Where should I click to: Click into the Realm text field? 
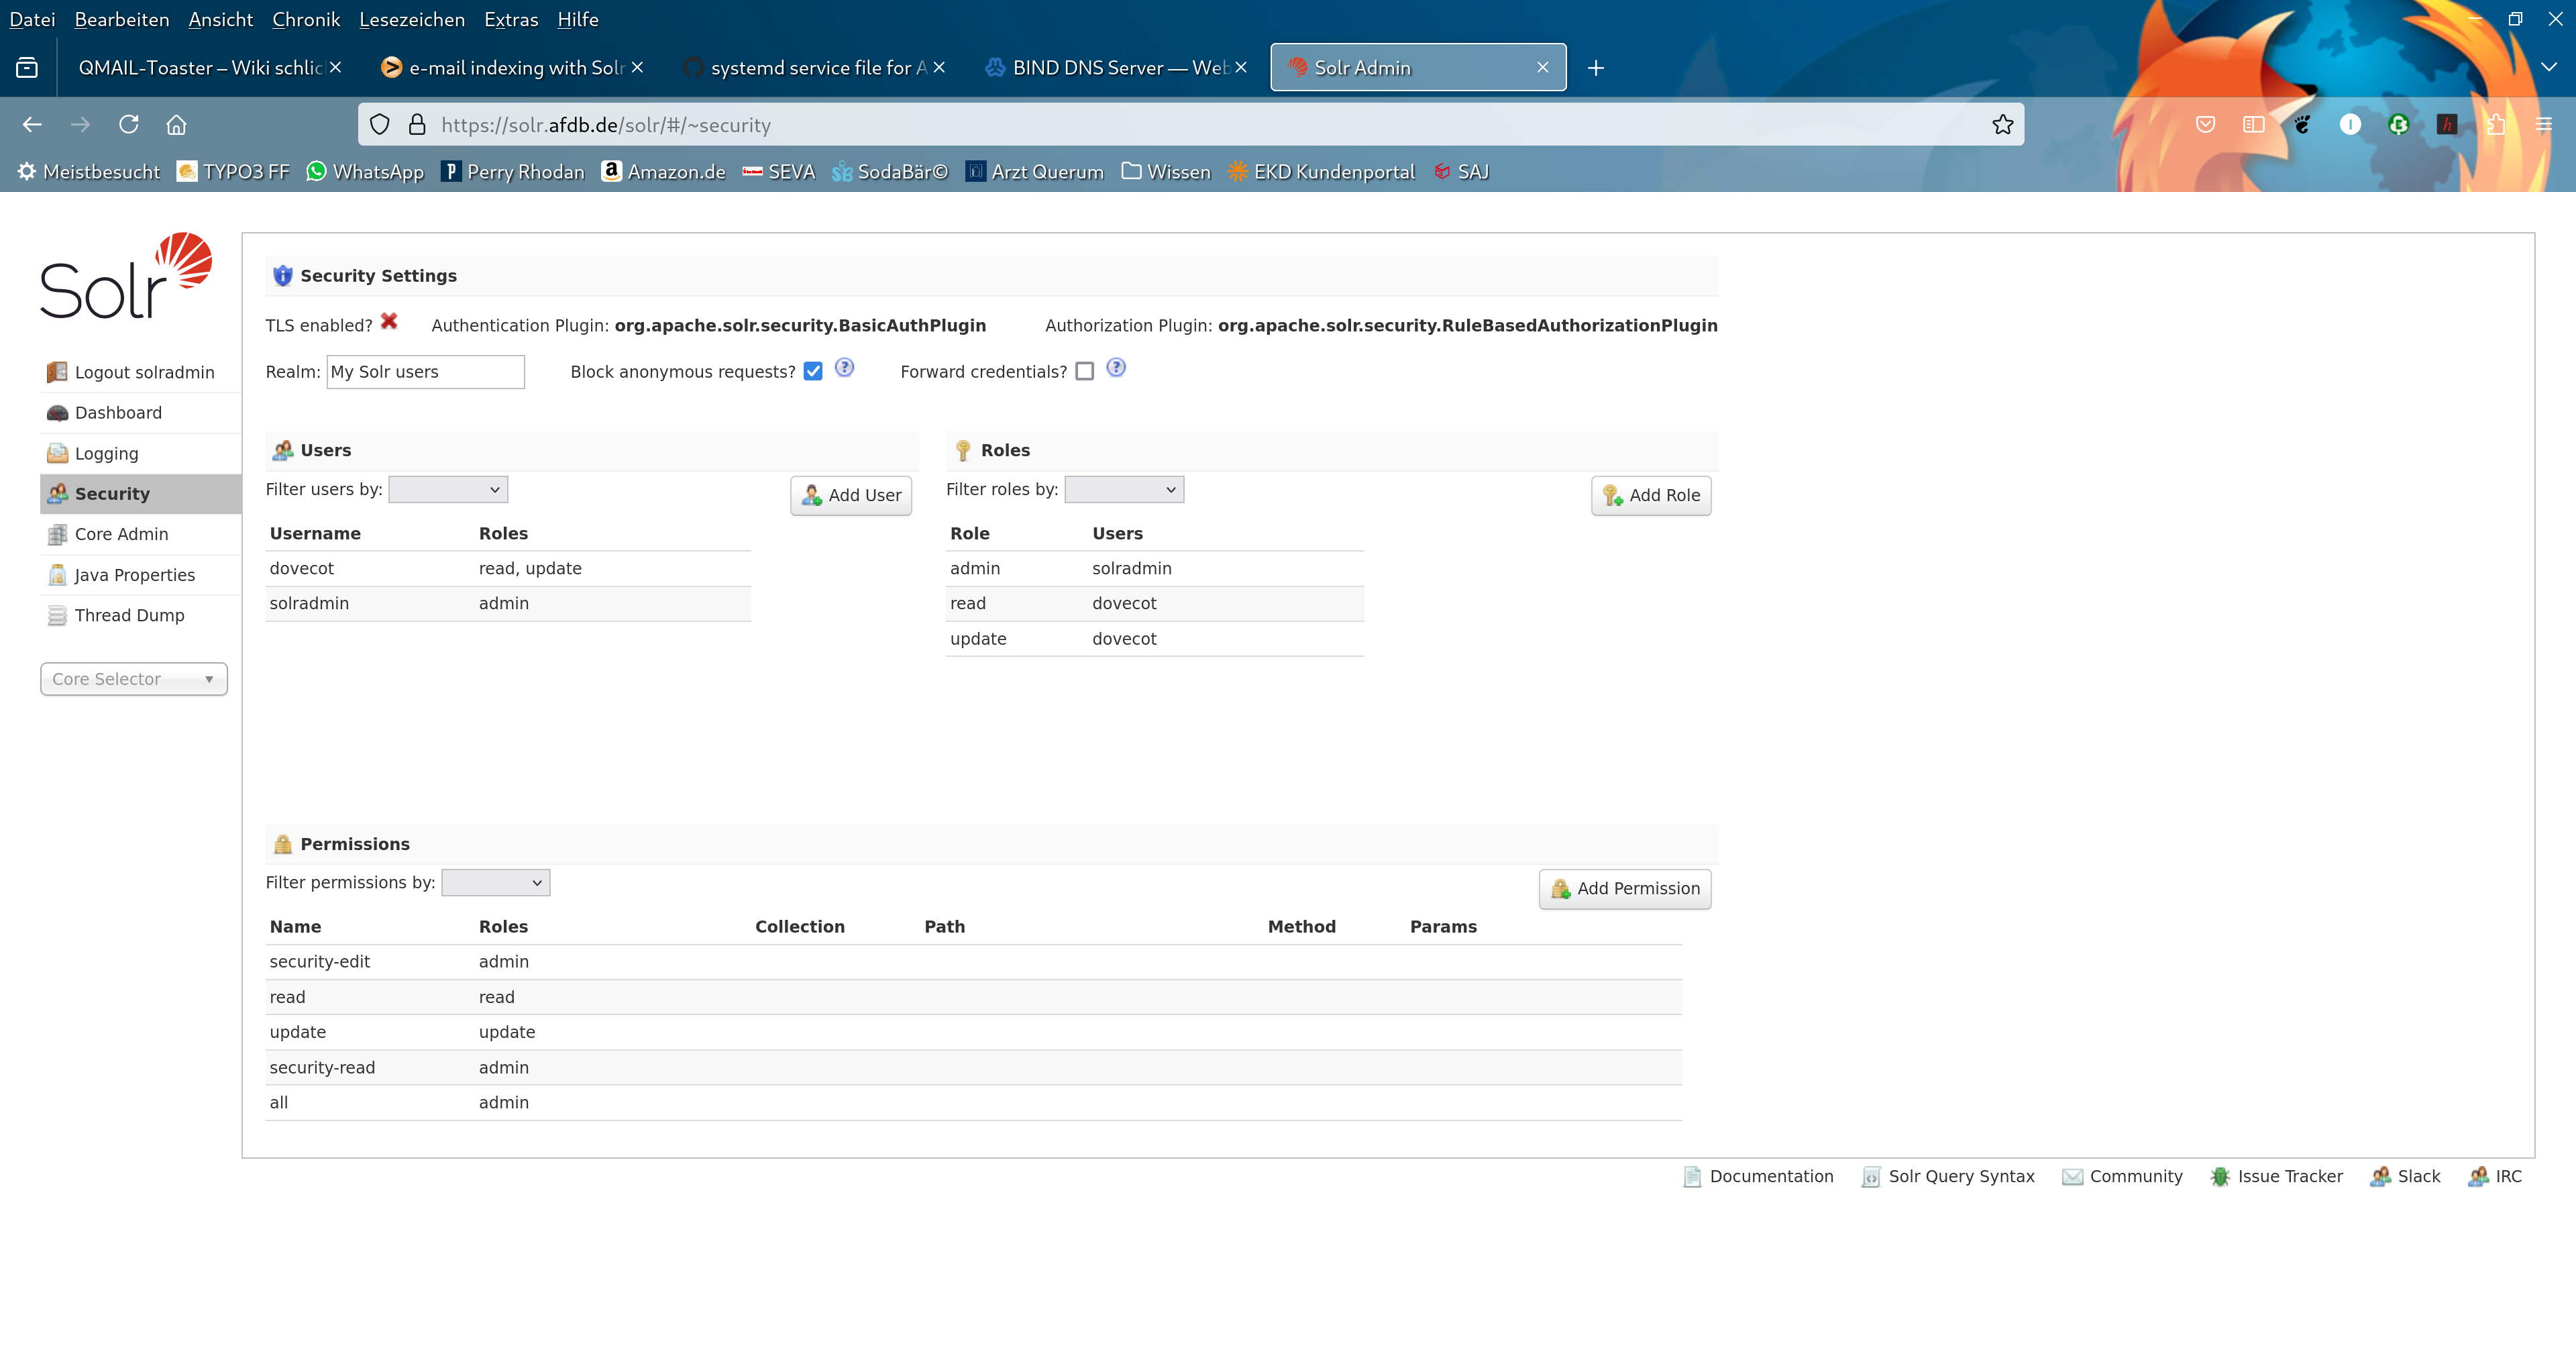(425, 372)
